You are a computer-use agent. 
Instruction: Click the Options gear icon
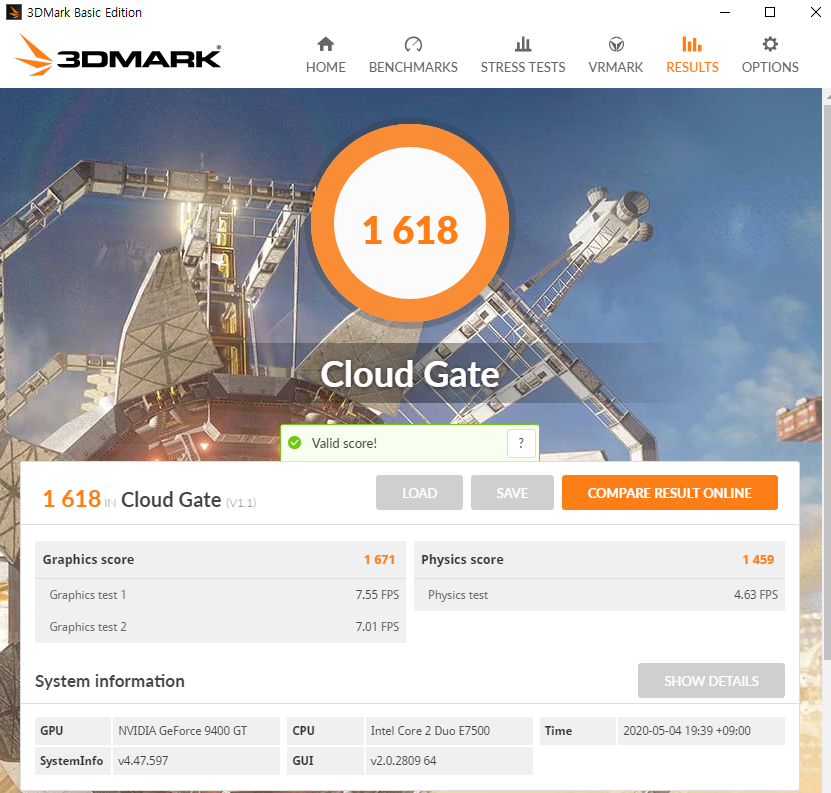(x=770, y=44)
